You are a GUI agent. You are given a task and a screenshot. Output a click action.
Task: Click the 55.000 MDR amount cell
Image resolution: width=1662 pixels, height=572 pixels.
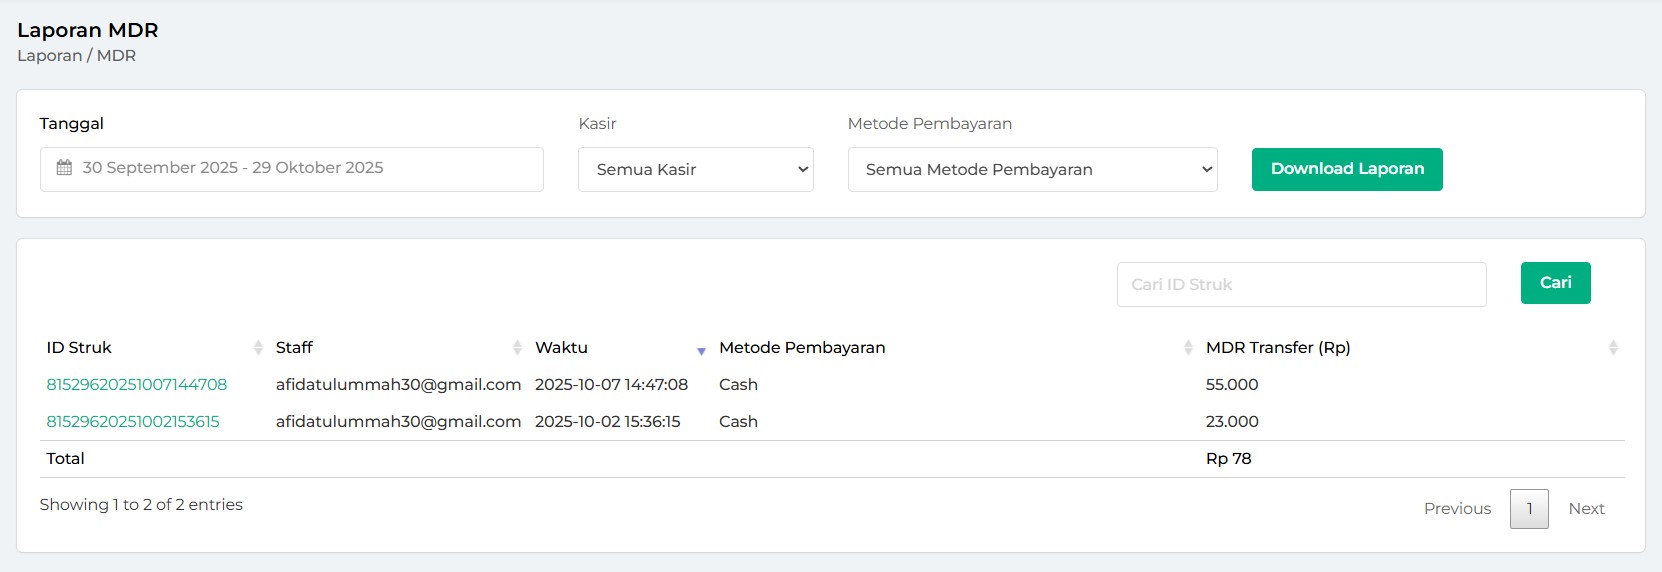pyautogui.click(x=1232, y=385)
